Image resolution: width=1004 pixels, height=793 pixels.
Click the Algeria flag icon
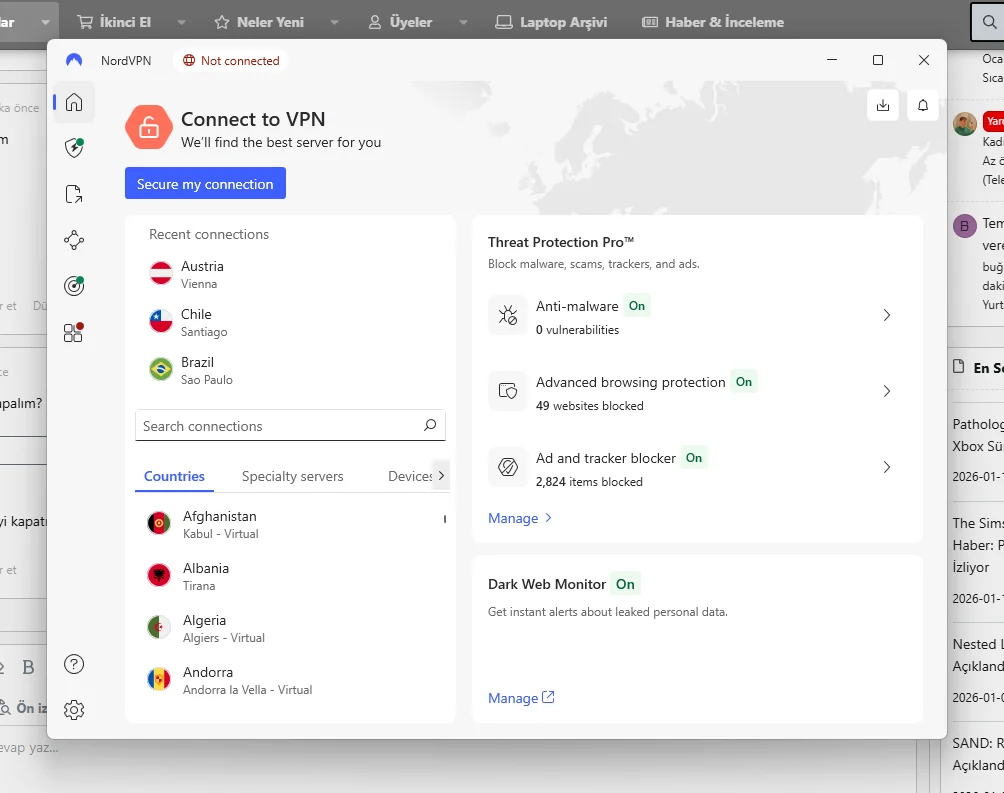pos(159,627)
